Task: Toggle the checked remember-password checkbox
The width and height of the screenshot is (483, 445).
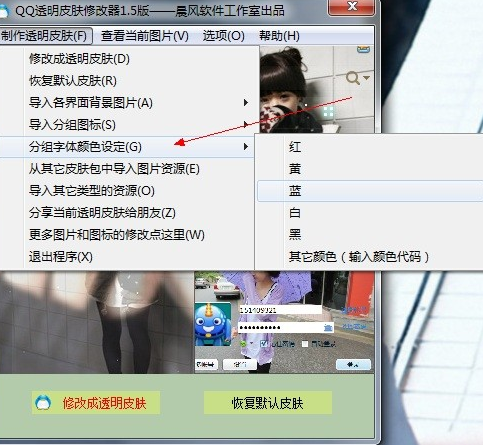Action: (264, 343)
